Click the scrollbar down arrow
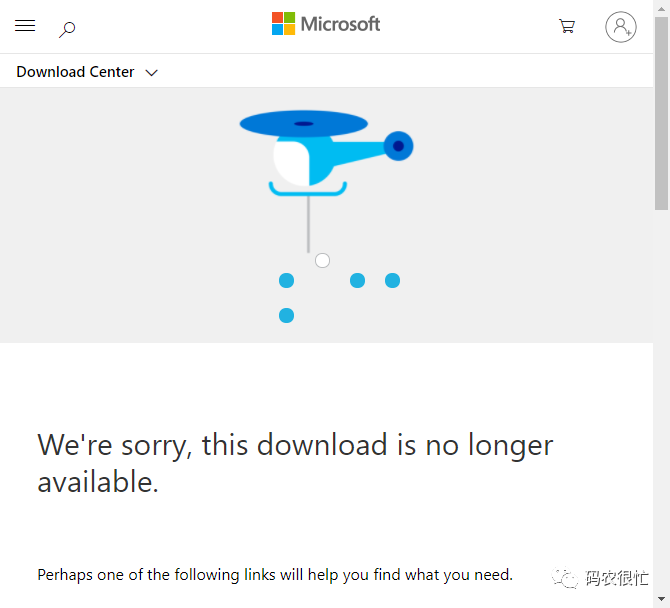Viewport: 670px width, 608px height. 661,599
